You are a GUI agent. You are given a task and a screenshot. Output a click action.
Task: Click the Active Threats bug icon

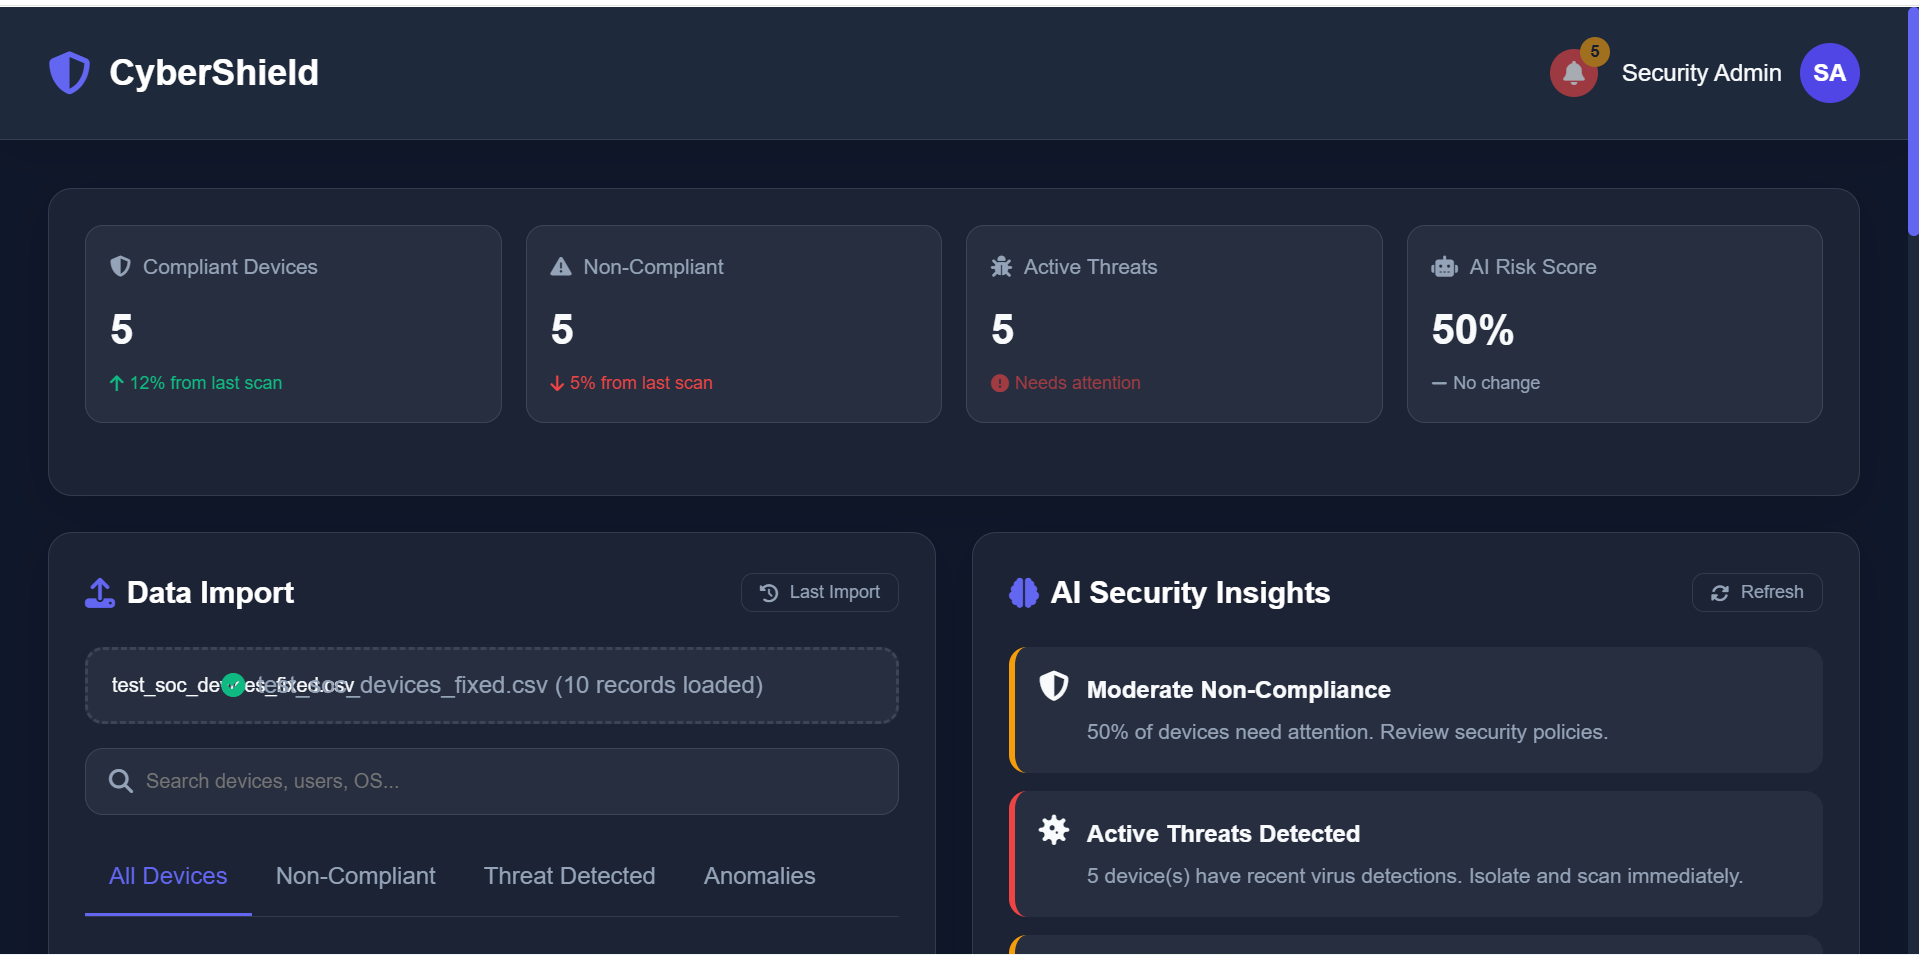click(x=1001, y=267)
